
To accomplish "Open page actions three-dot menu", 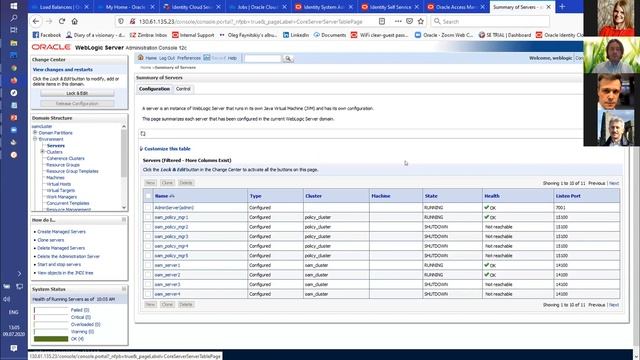I will click(x=398, y=21).
